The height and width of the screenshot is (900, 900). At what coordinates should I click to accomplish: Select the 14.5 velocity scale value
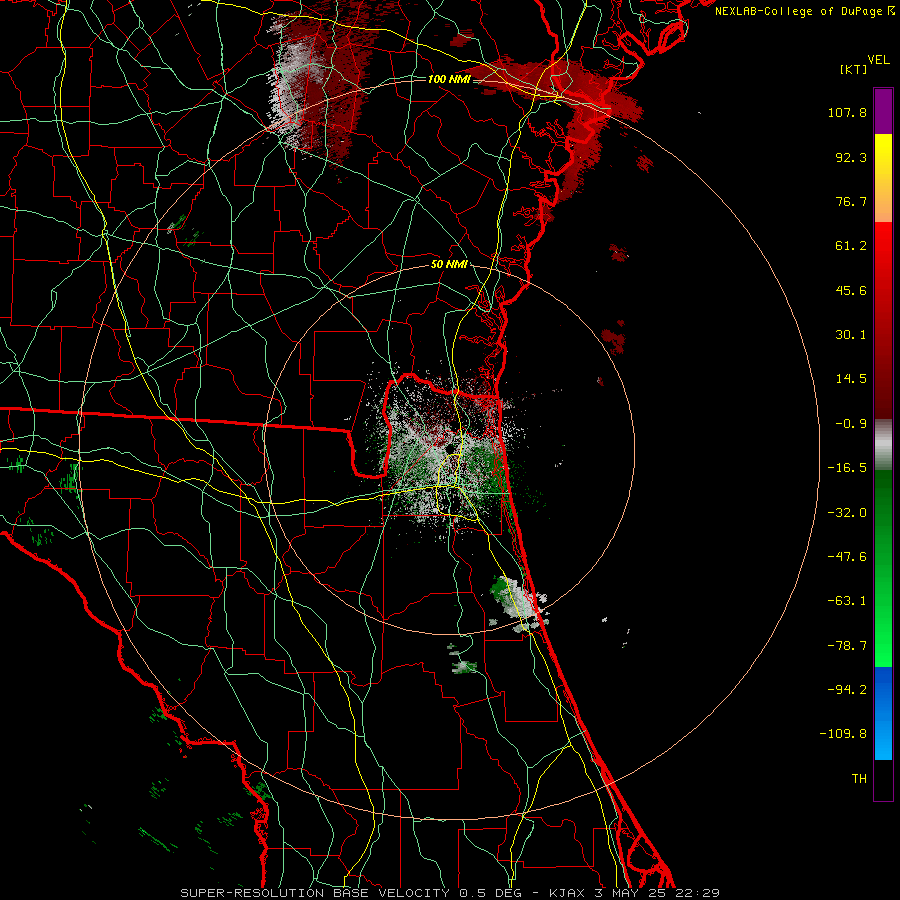pyautogui.click(x=851, y=379)
